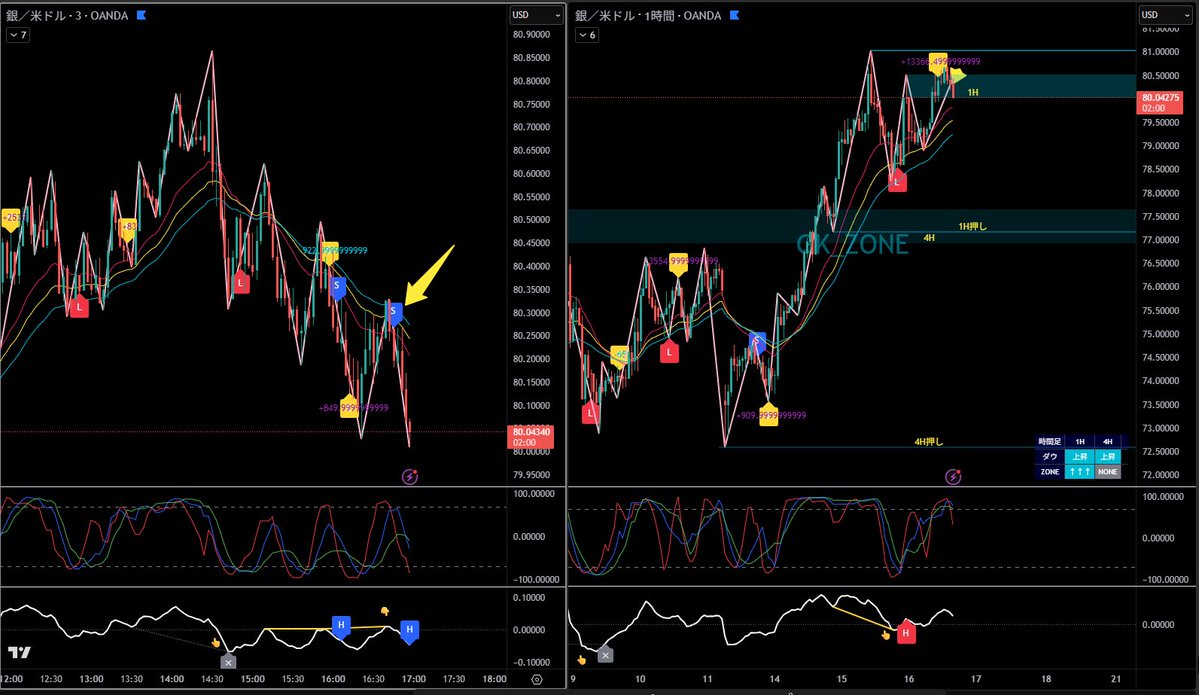Click the 4H押し label on 1時間 chart
The width and height of the screenshot is (1199, 695).
pyautogui.click(x=929, y=442)
